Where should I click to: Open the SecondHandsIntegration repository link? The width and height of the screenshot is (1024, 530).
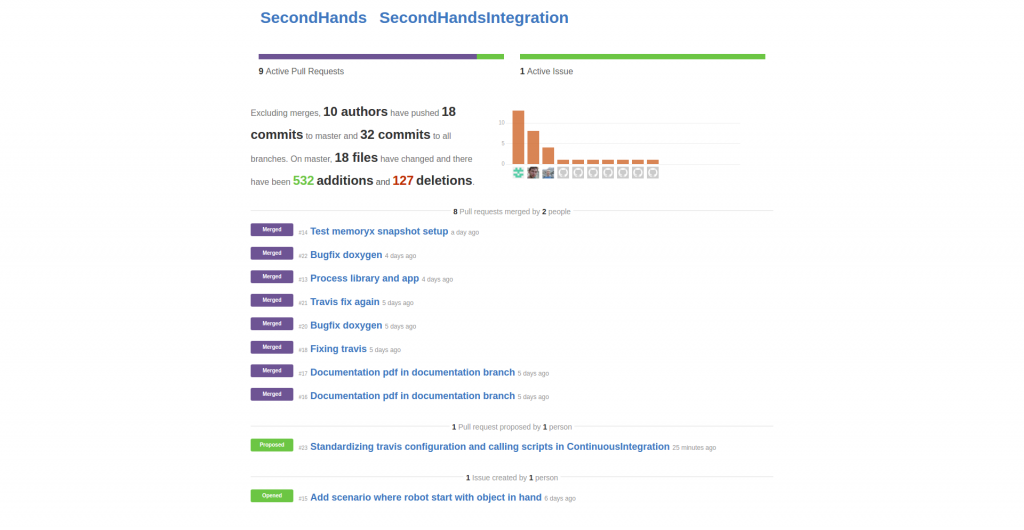tap(473, 18)
